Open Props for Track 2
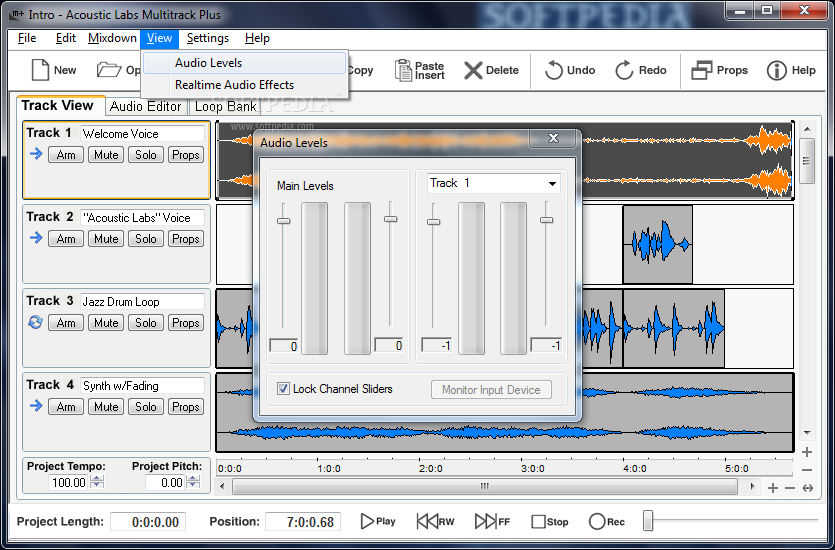Image resolution: width=835 pixels, height=550 pixels. pyautogui.click(x=186, y=239)
